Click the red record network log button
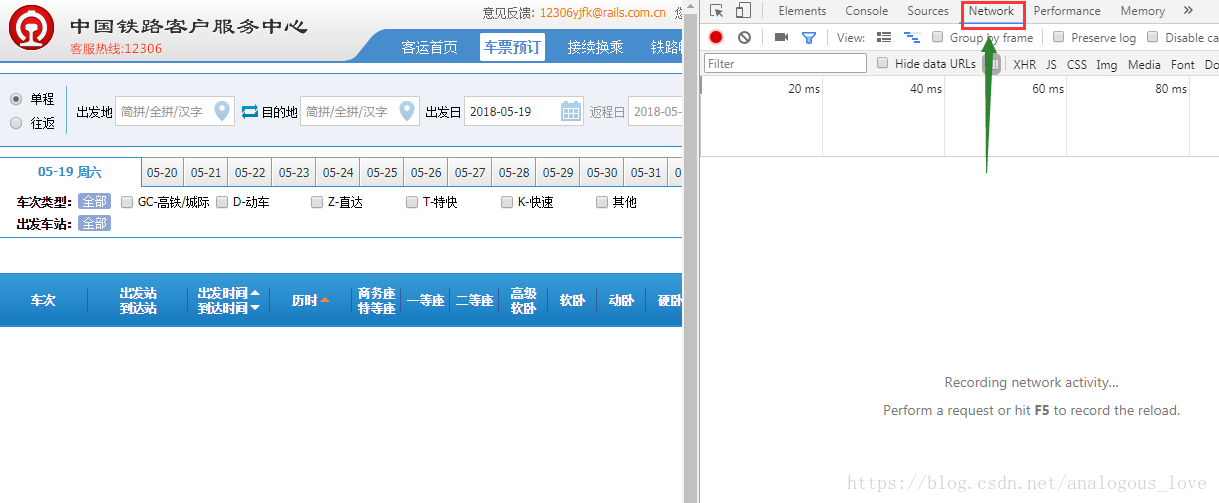The image size is (1219, 503). point(716,37)
